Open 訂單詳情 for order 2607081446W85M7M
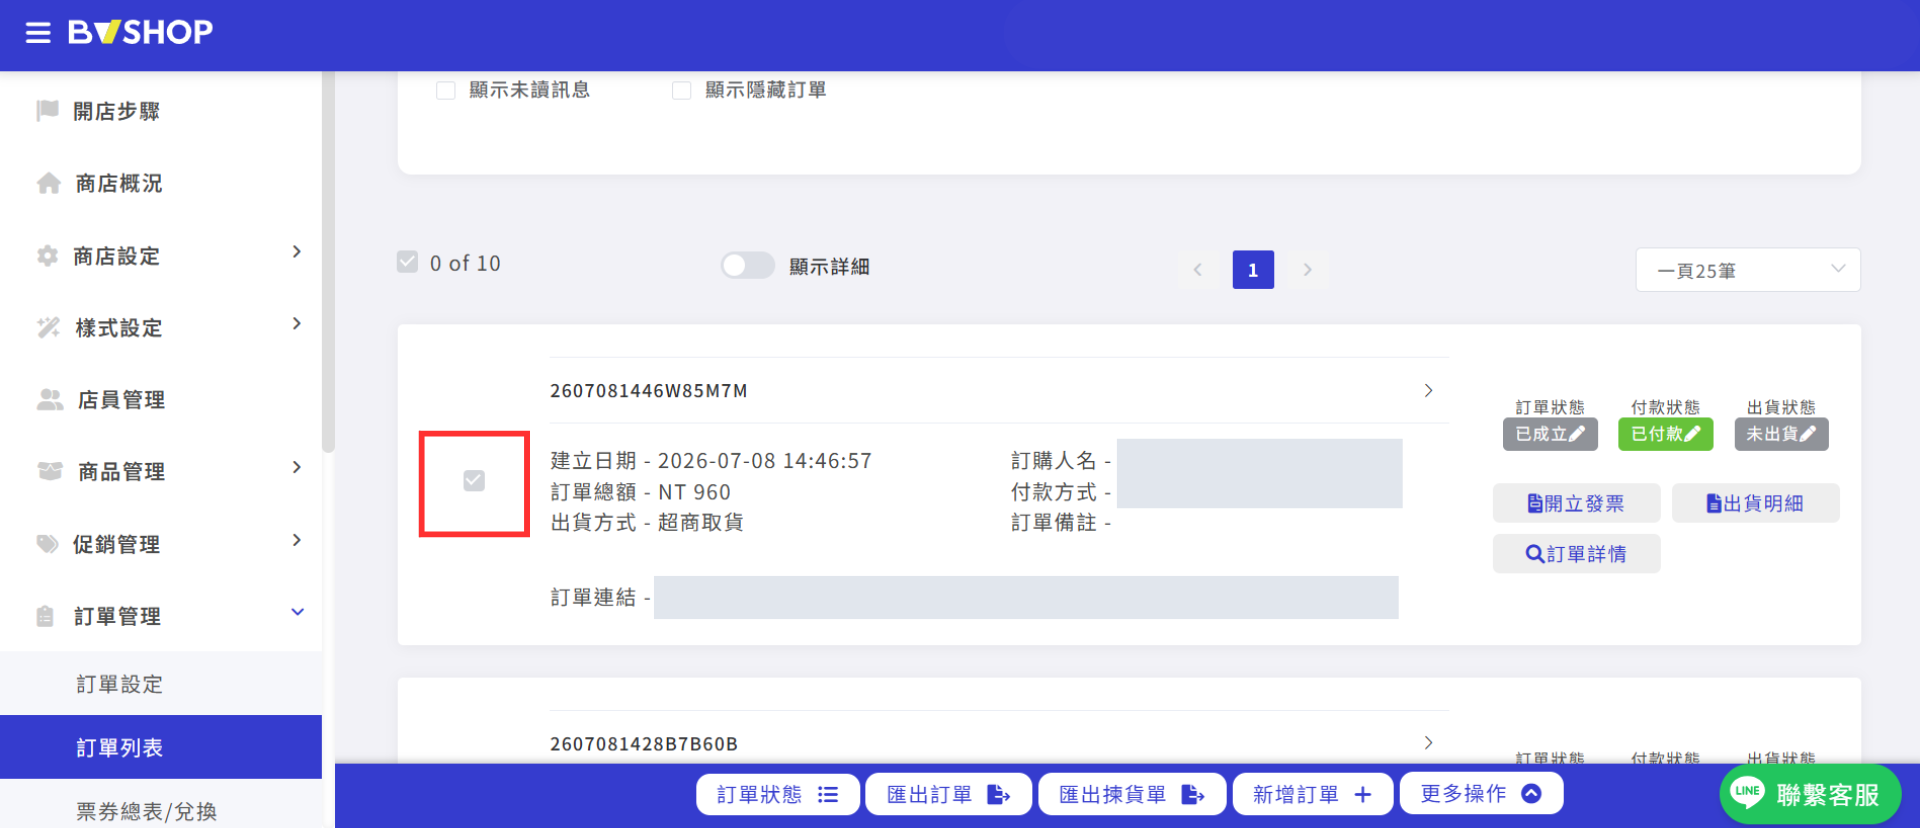 click(1577, 554)
